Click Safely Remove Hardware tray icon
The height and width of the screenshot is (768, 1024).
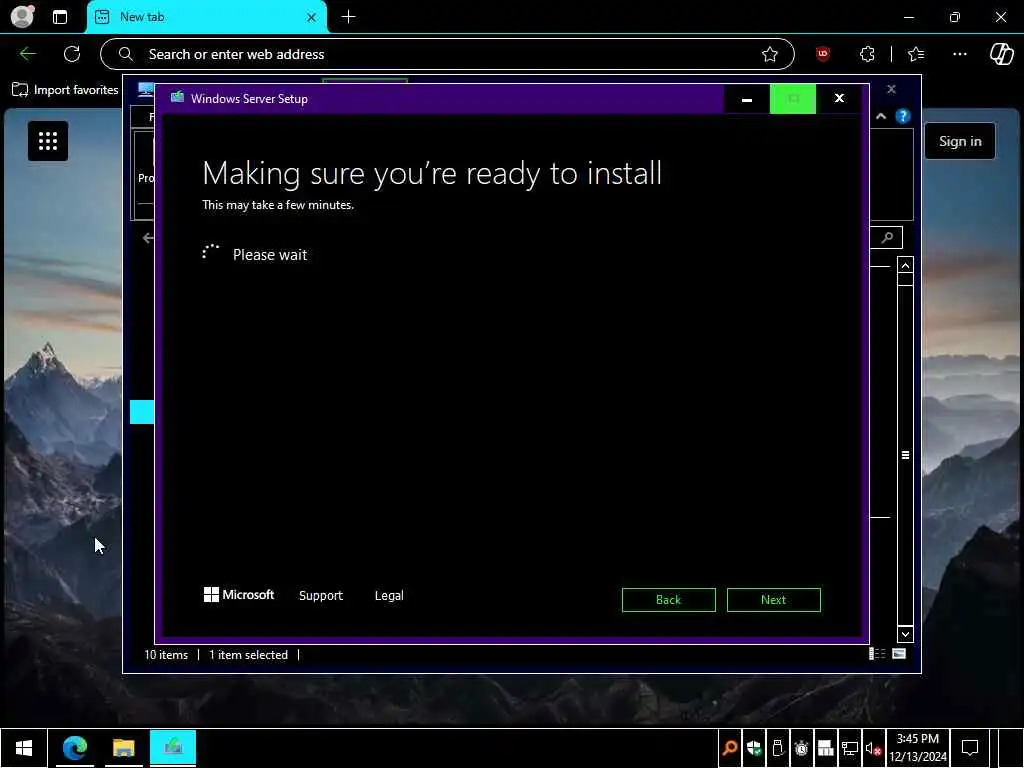coord(777,748)
